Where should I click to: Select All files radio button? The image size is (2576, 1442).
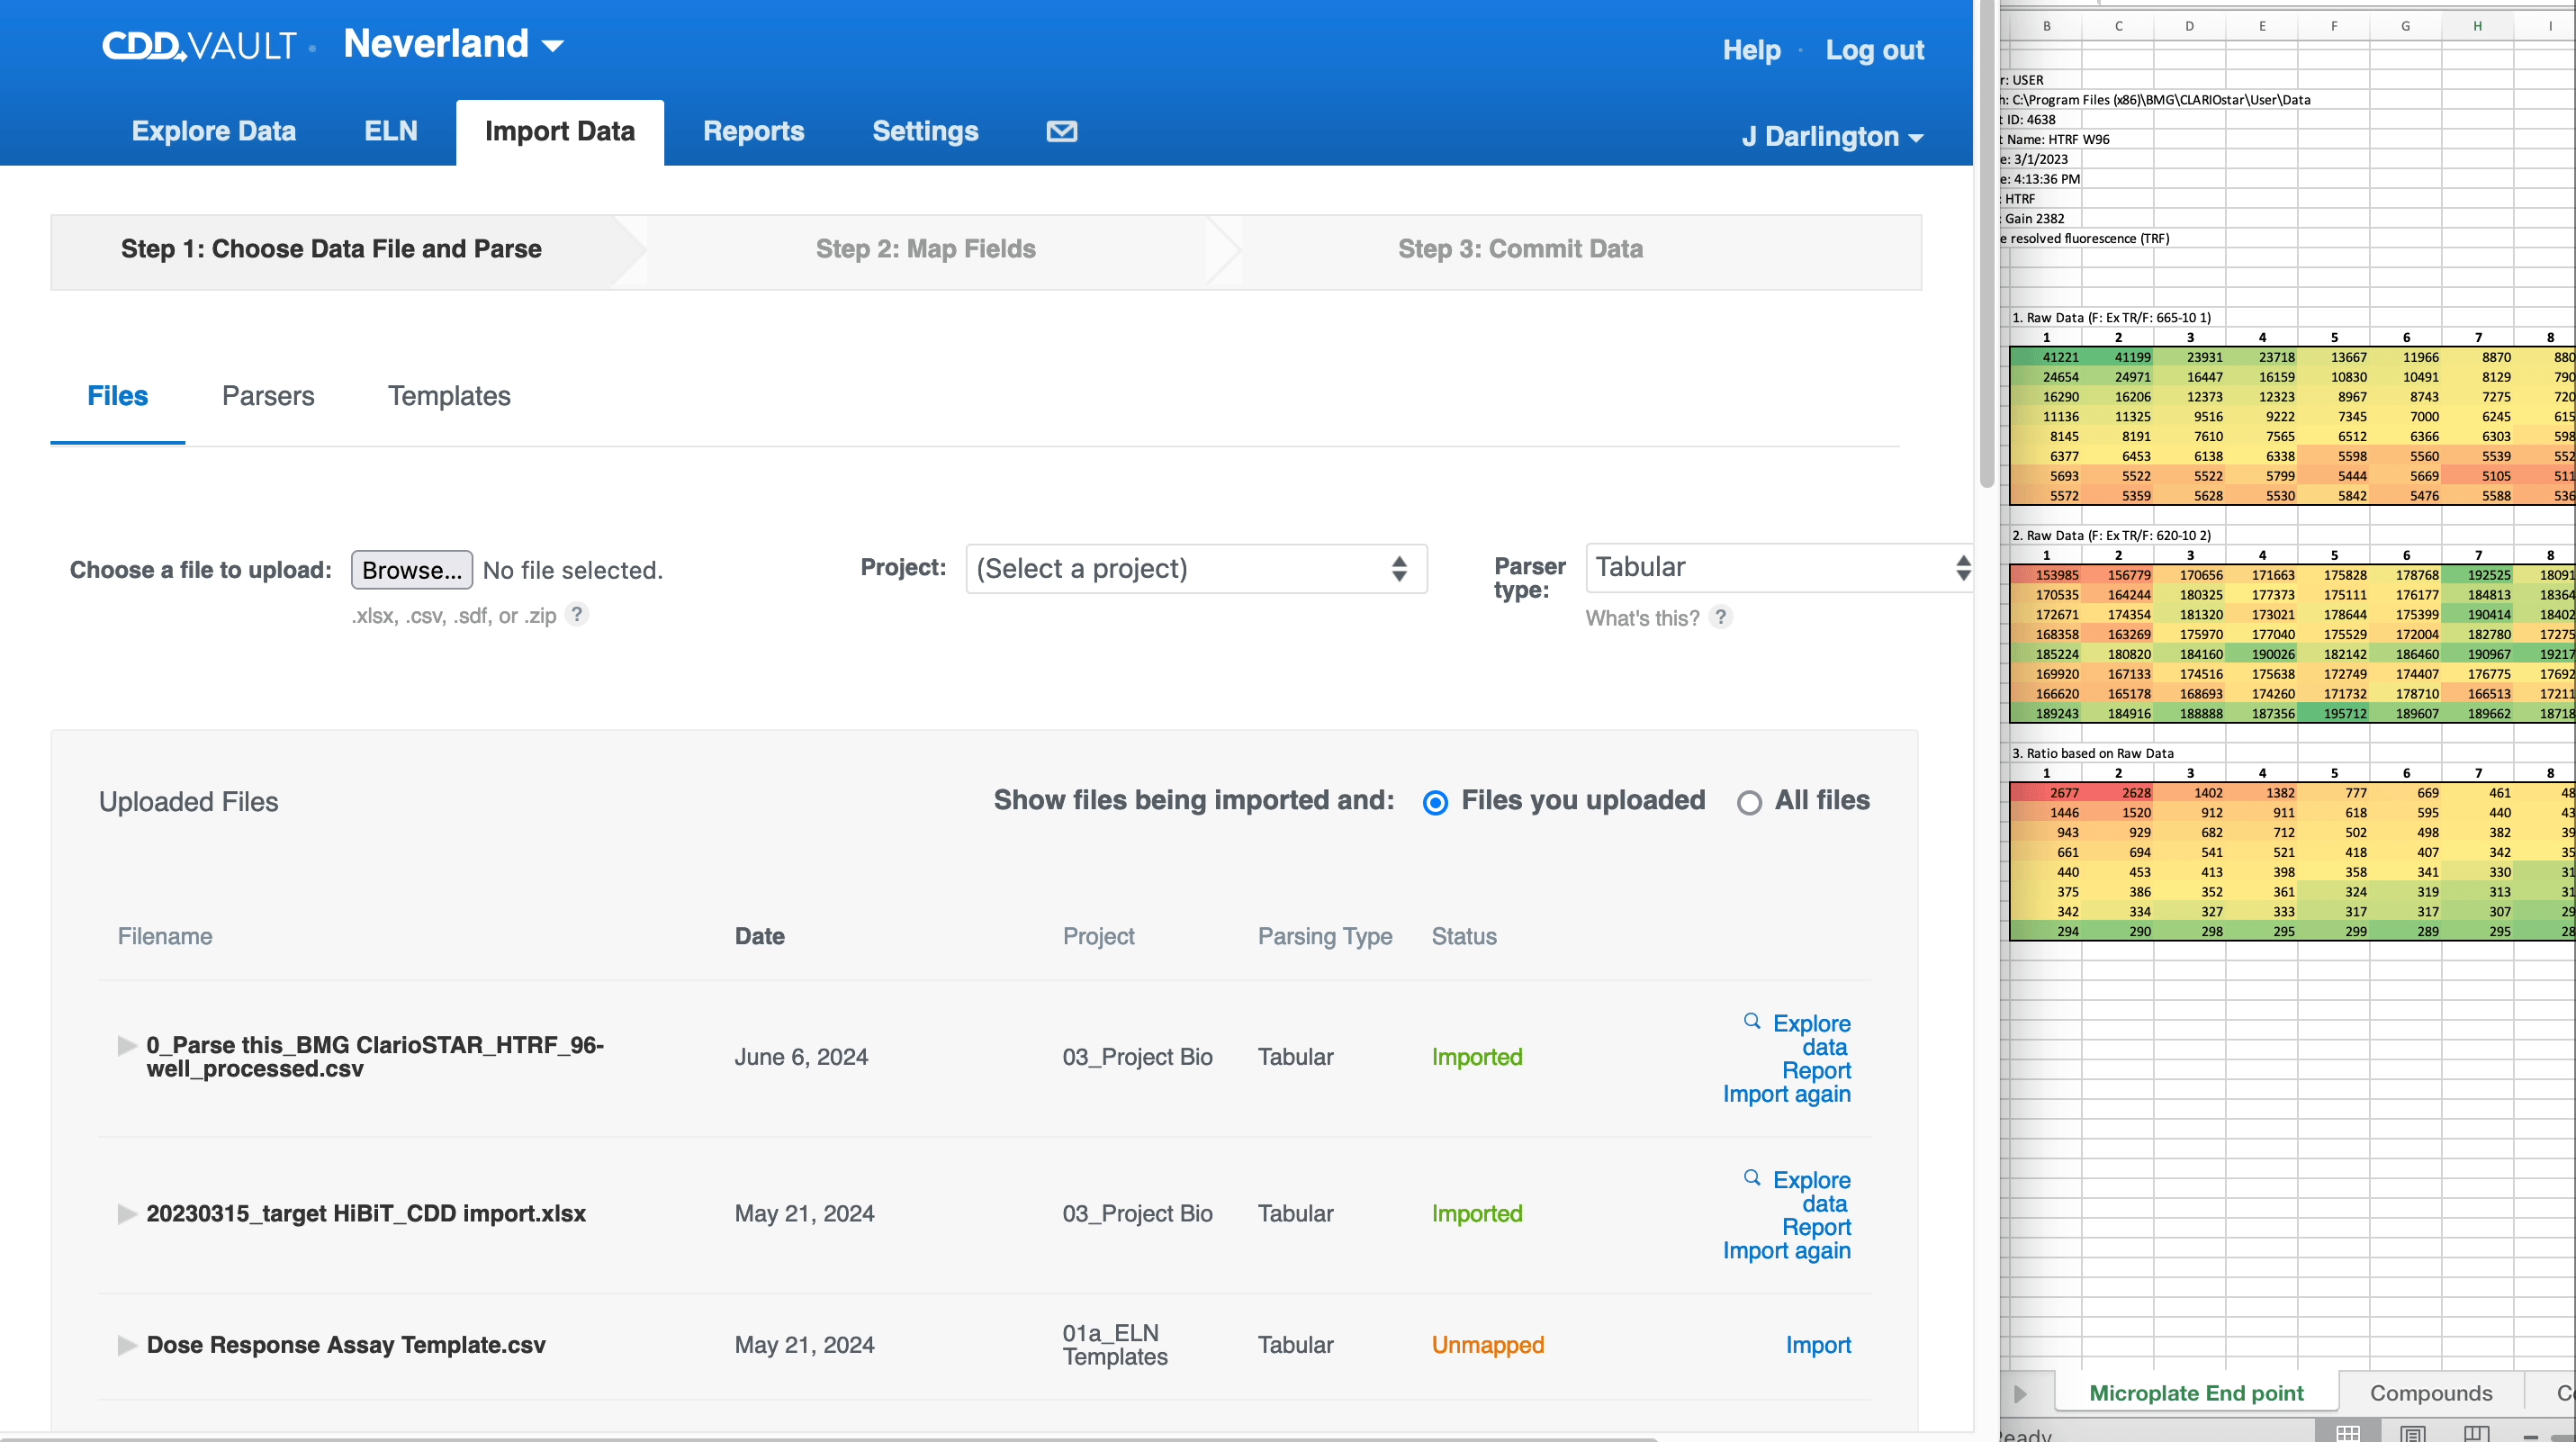coord(1749,802)
